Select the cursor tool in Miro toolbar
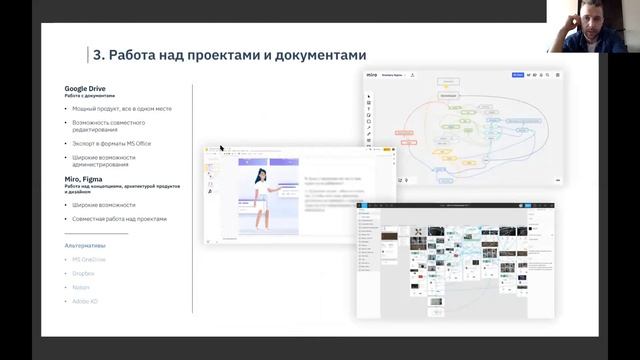The width and height of the screenshot is (640, 360). pyautogui.click(x=369, y=97)
